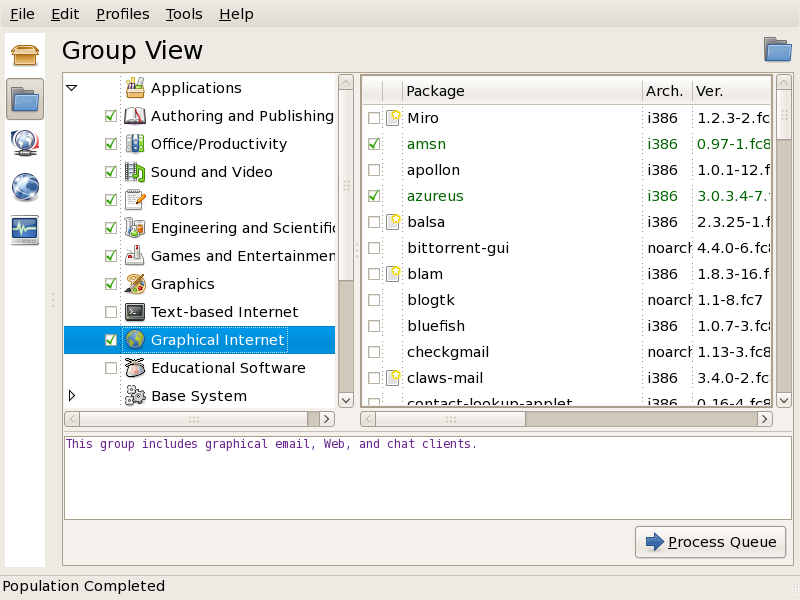800x600 pixels.
Task: Open the Tools menu
Action: click(184, 14)
